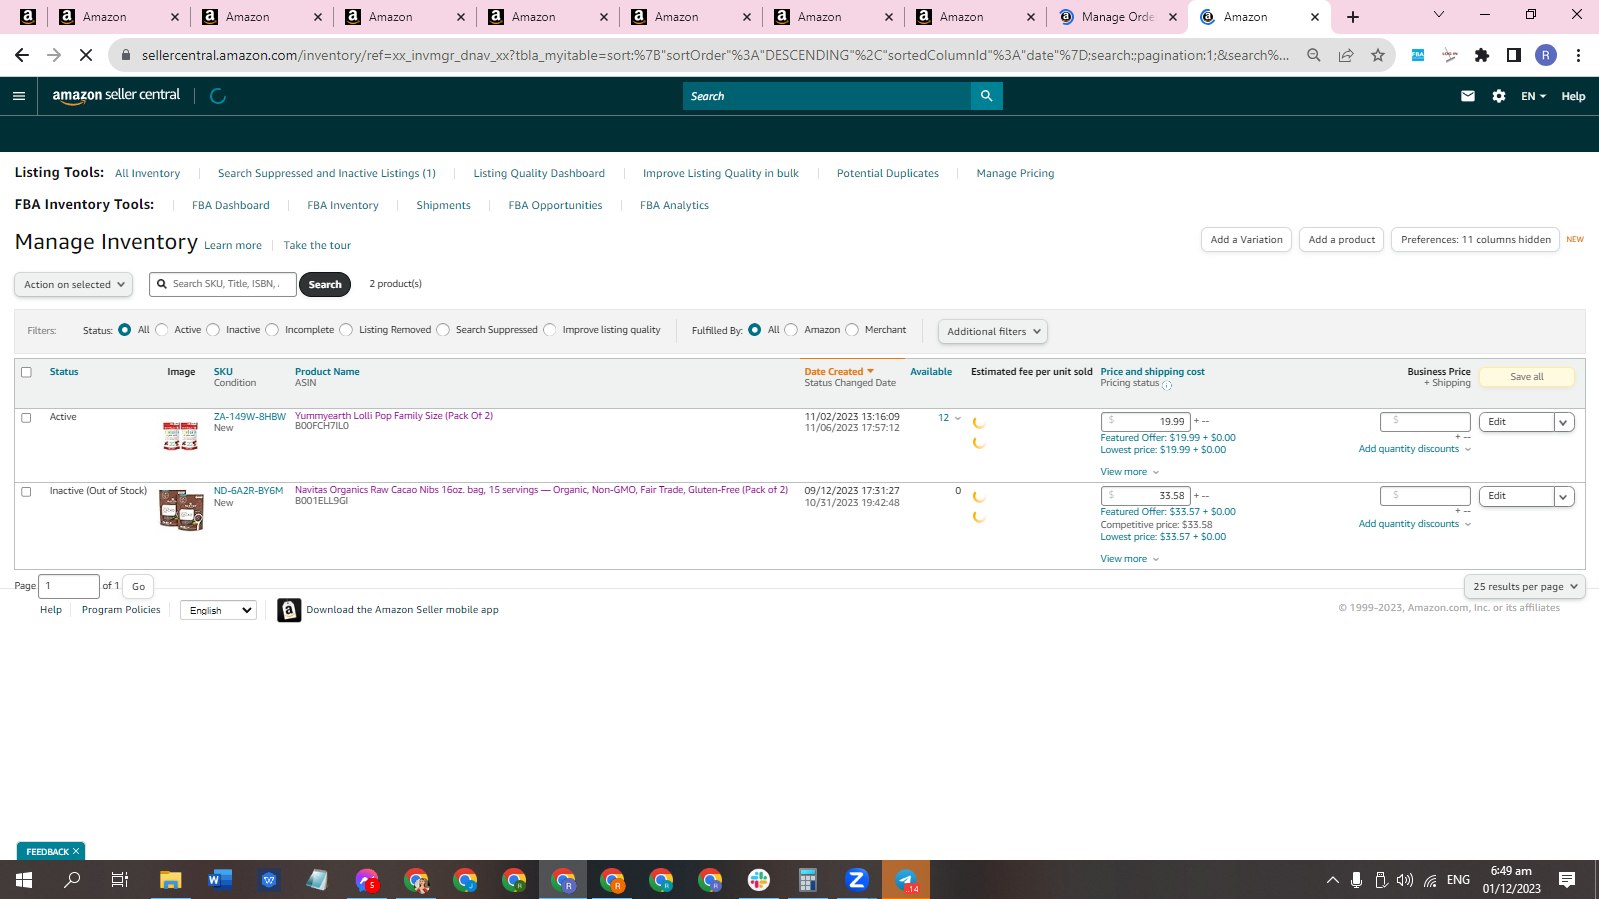Expand View more under the 19.99 price
This screenshot has width=1599, height=899.
click(x=1130, y=472)
